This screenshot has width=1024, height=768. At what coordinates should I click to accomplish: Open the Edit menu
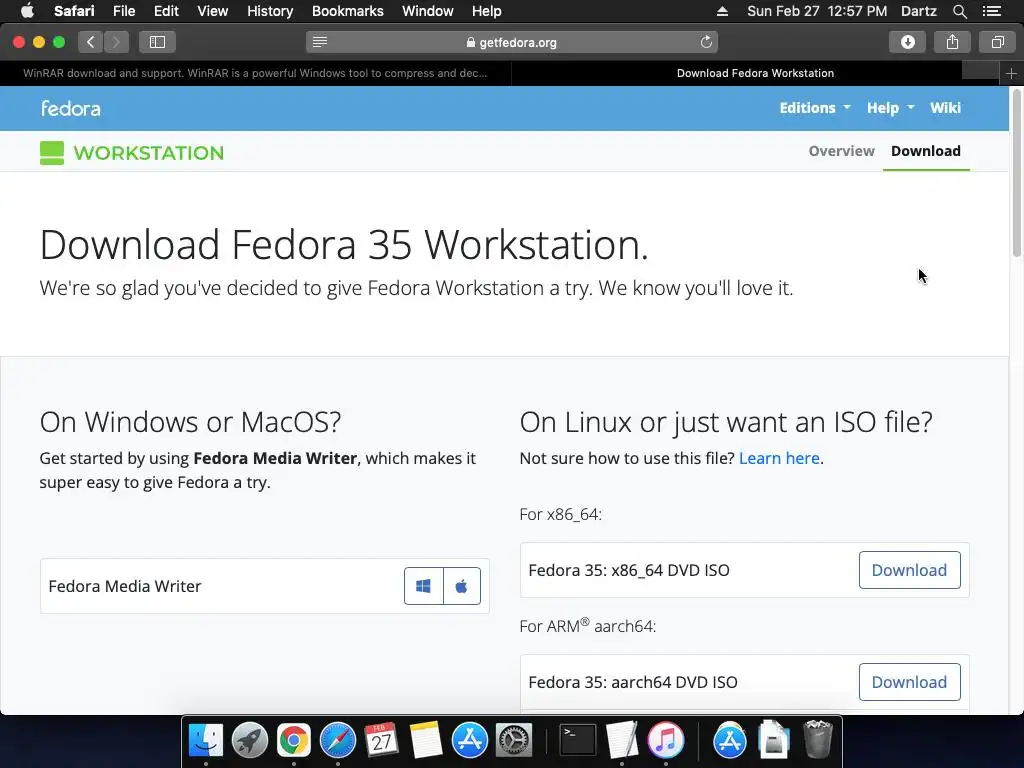coord(166,11)
